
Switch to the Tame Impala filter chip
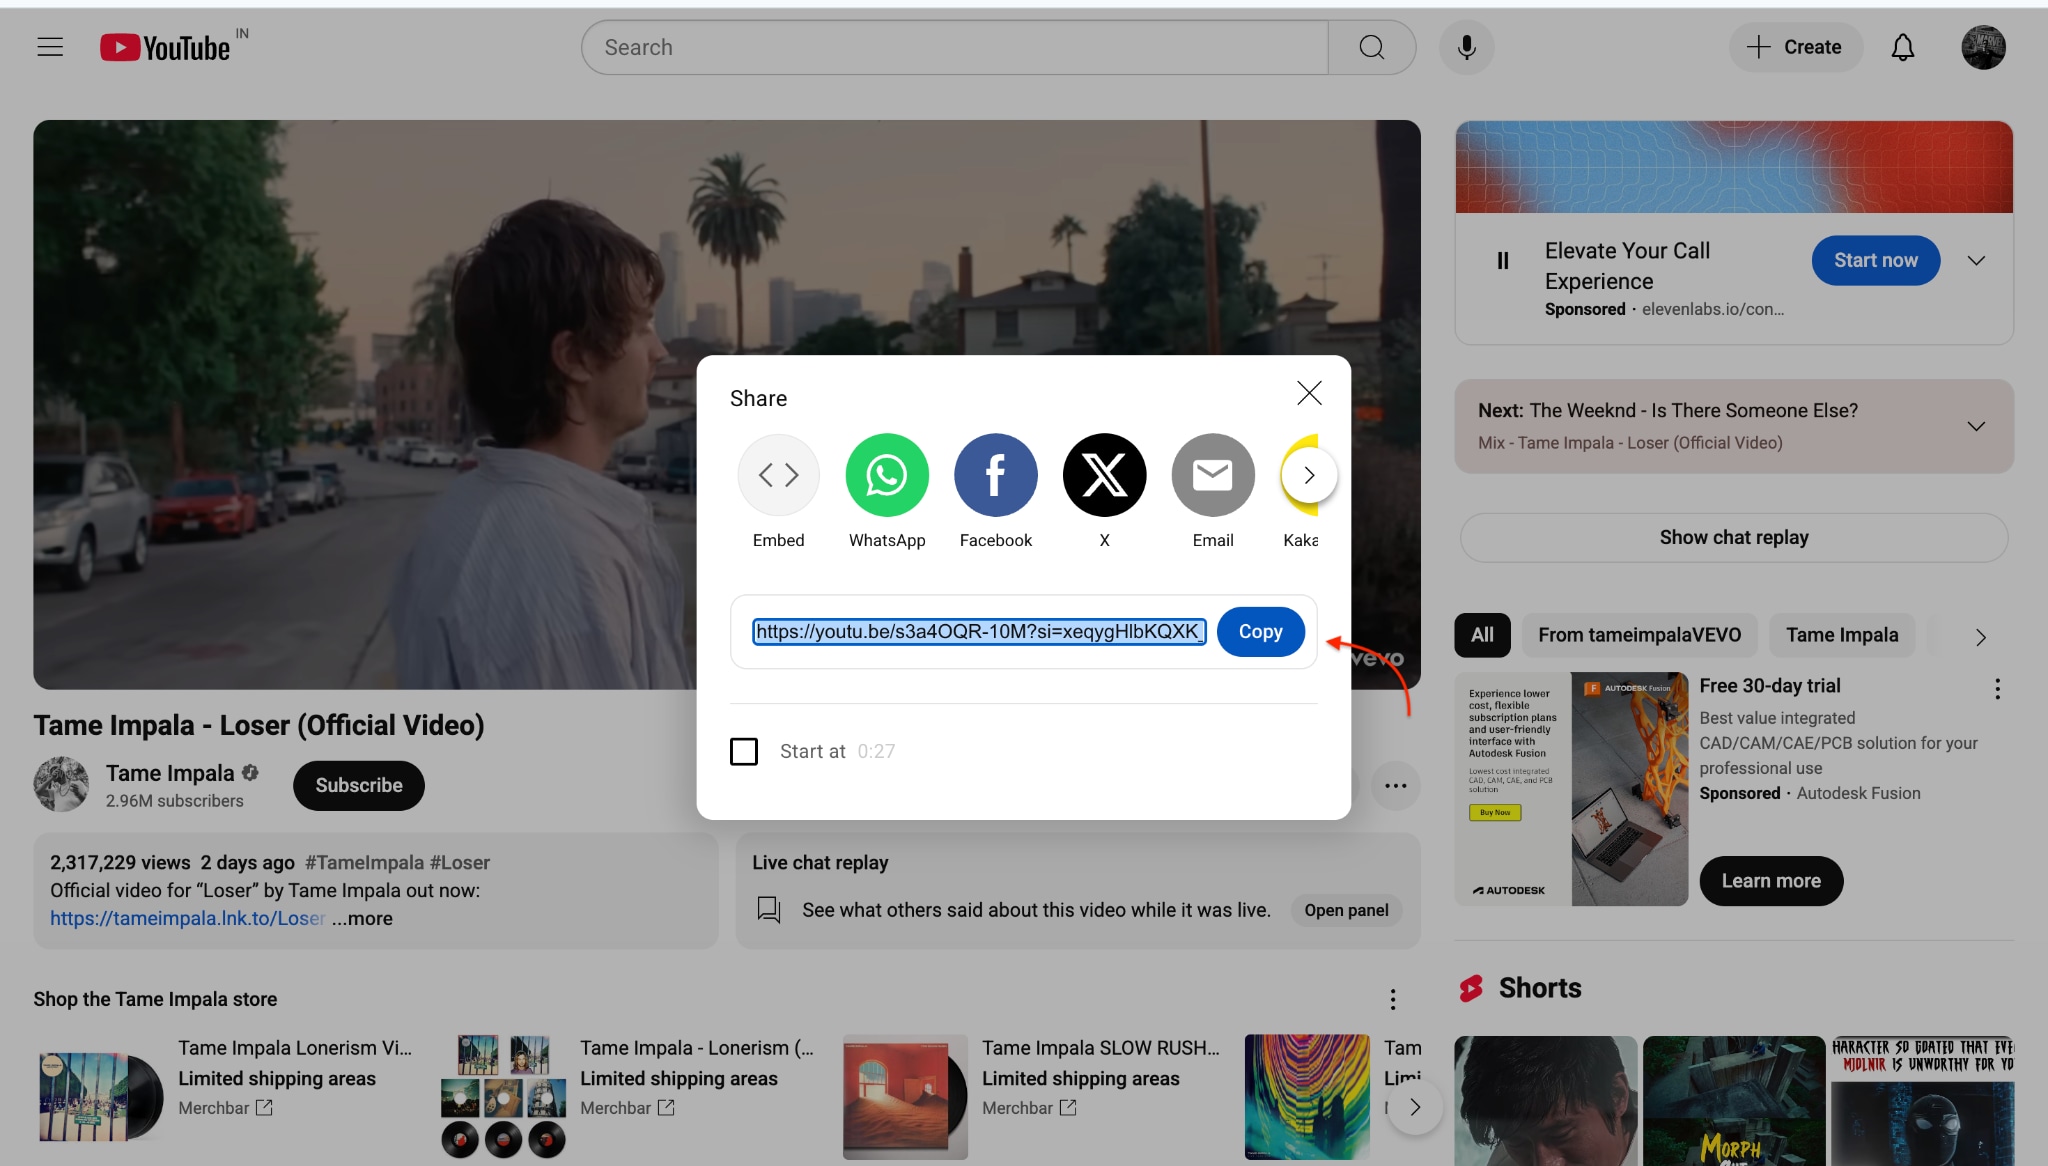click(x=1841, y=635)
